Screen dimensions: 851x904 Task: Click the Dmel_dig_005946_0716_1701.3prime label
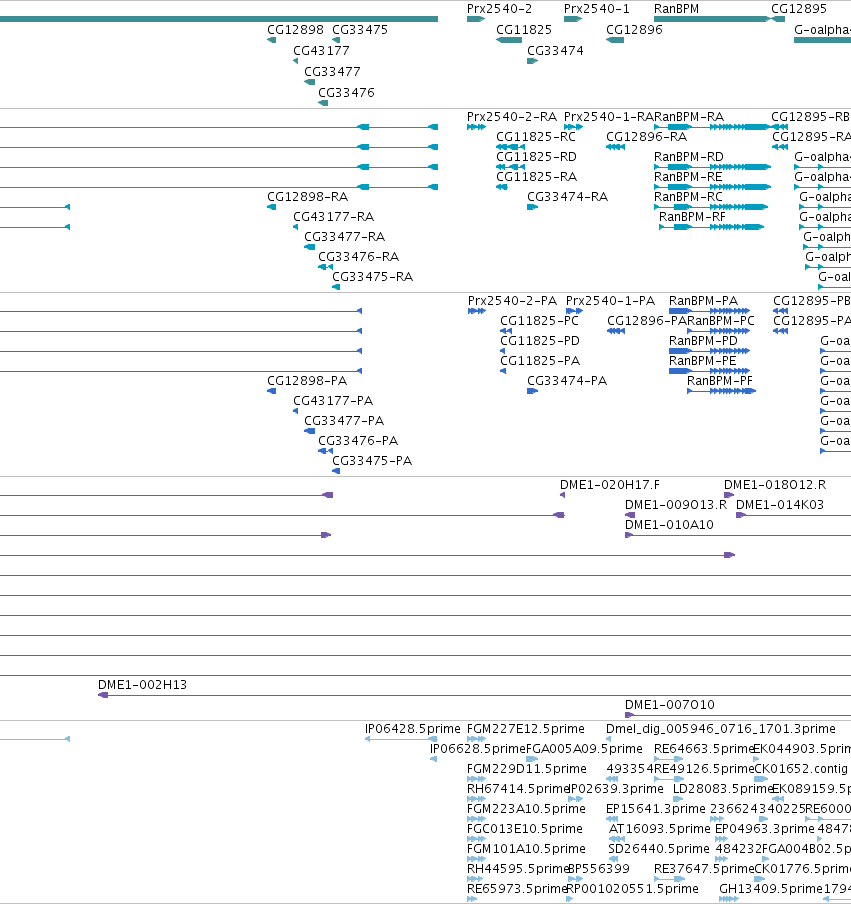click(x=721, y=729)
